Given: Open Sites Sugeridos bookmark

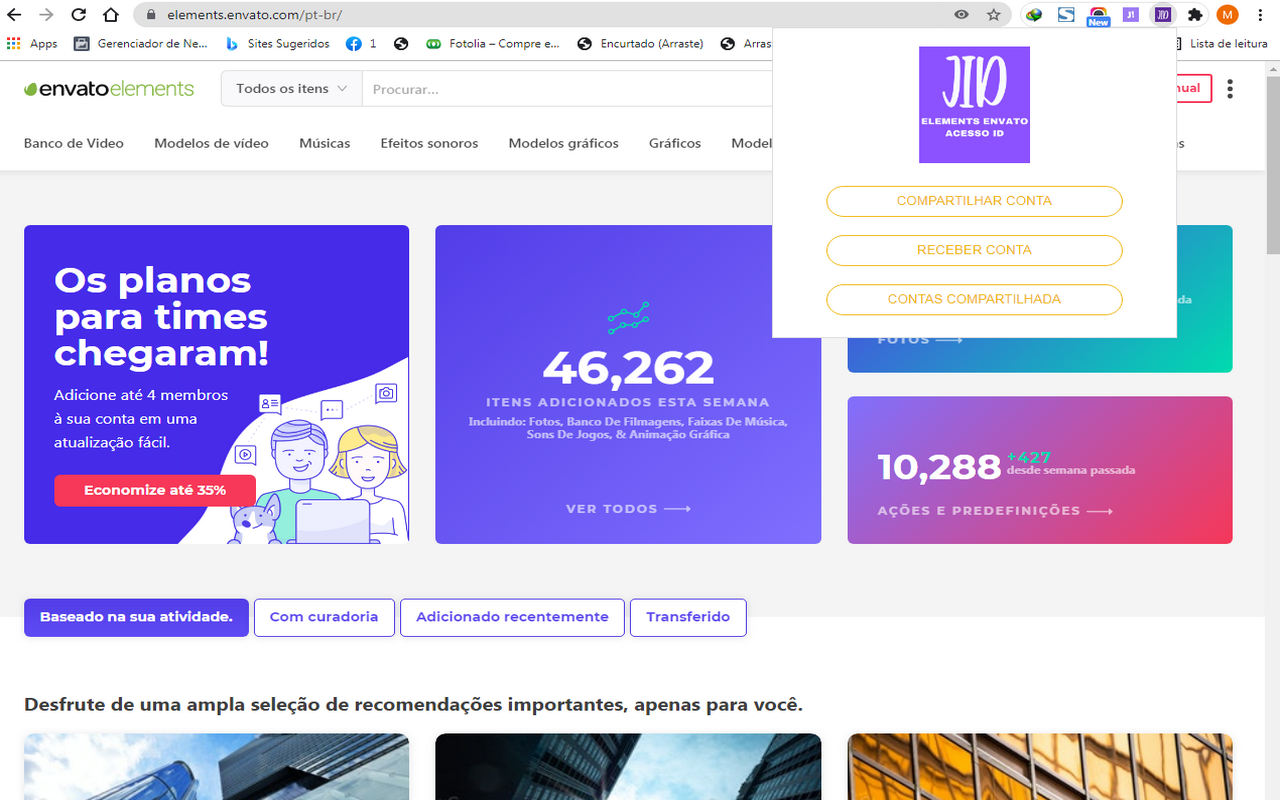Looking at the screenshot, I should click(x=277, y=44).
